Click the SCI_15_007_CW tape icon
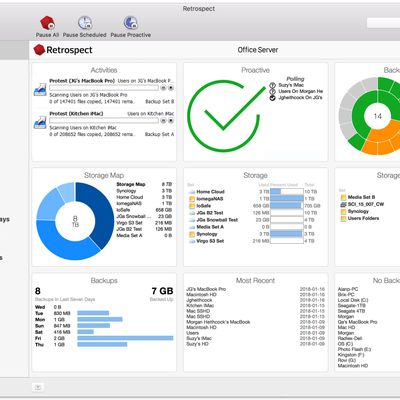The height and width of the screenshot is (400, 400). (x=343, y=204)
